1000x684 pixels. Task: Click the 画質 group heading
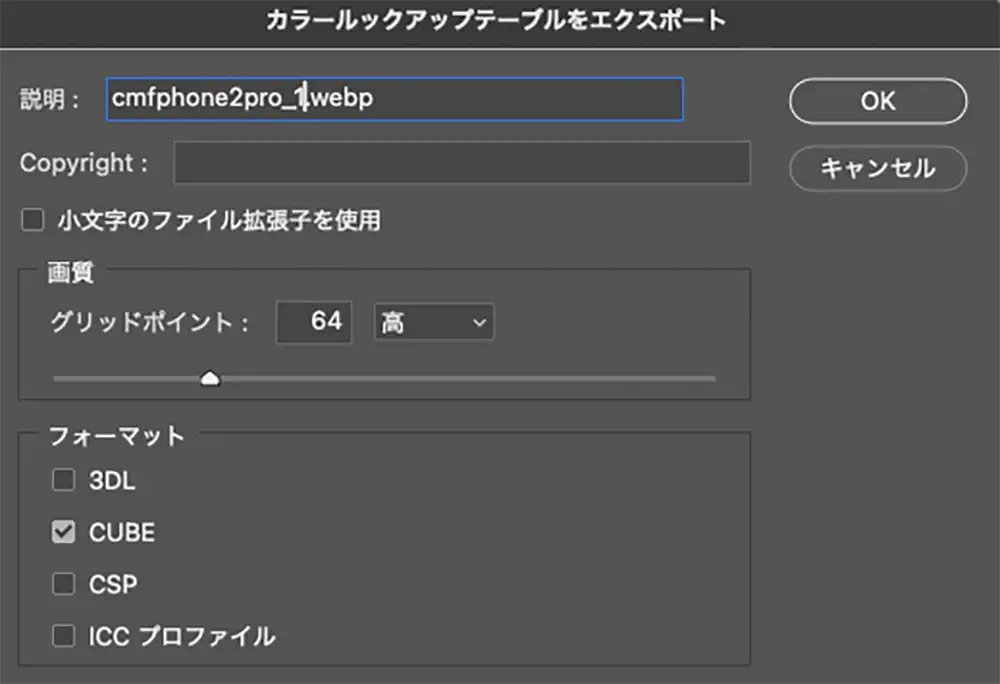pos(71,271)
